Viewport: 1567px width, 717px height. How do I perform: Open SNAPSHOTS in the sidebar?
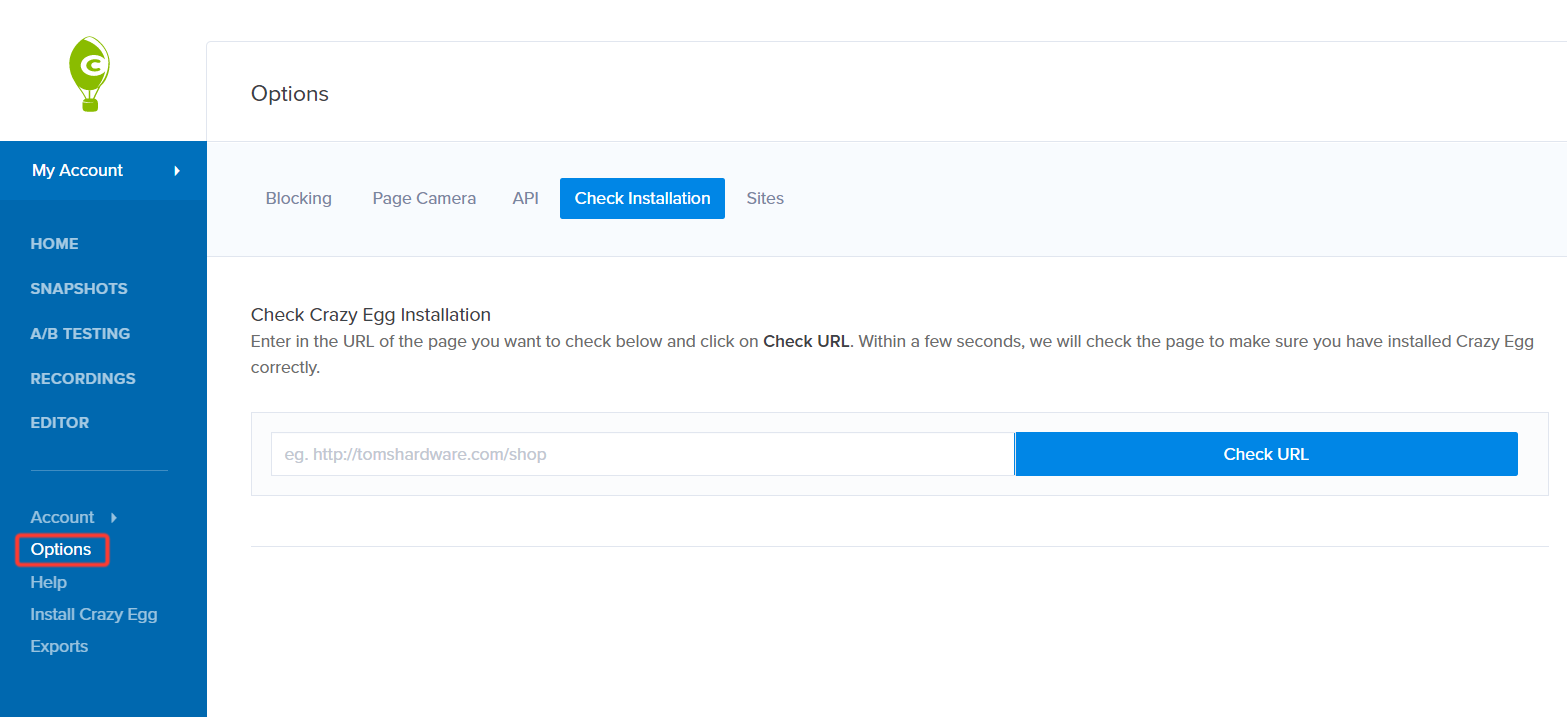pos(79,288)
